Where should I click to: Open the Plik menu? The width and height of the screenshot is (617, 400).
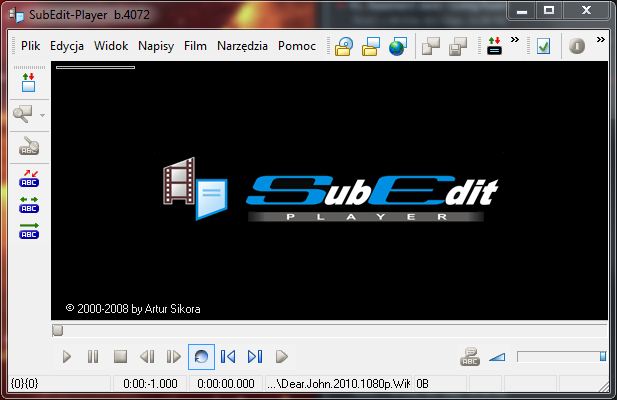30,46
